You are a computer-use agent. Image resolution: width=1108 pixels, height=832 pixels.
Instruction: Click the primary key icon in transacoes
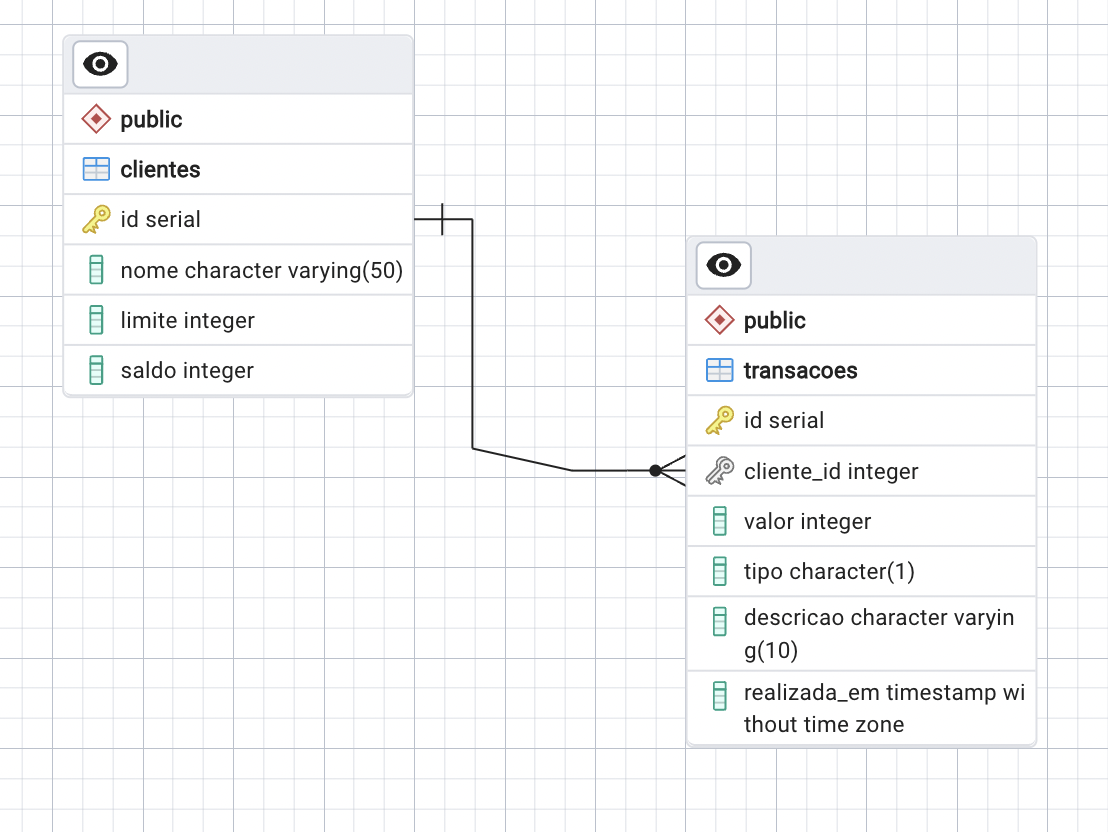pyautogui.click(x=719, y=421)
